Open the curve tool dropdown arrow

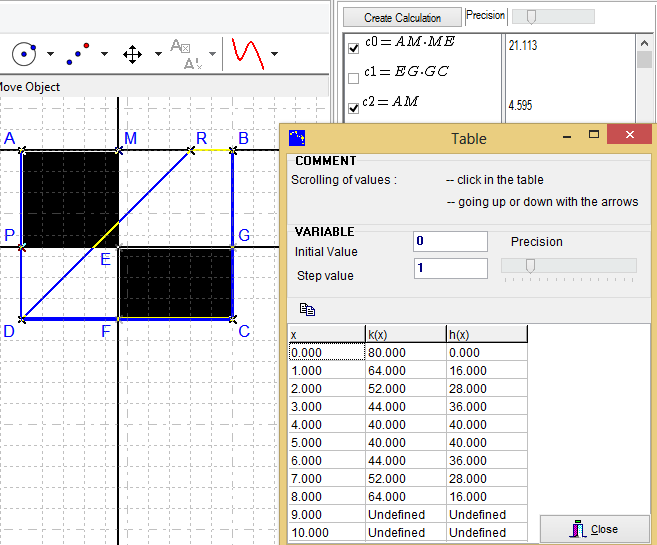tap(274, 54)
